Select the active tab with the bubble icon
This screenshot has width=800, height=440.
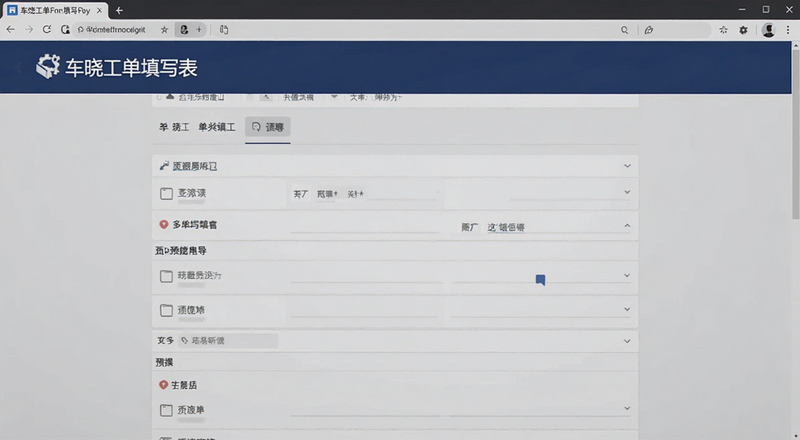tap(268, 127)
